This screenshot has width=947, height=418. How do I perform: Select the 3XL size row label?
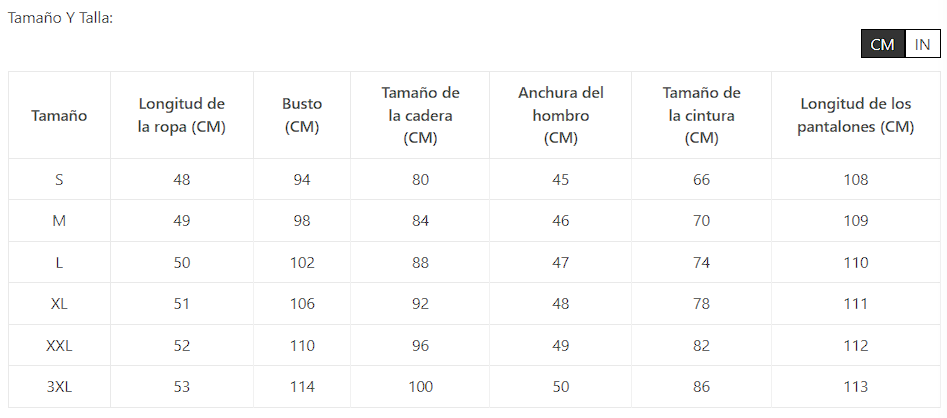click(59, 386)
